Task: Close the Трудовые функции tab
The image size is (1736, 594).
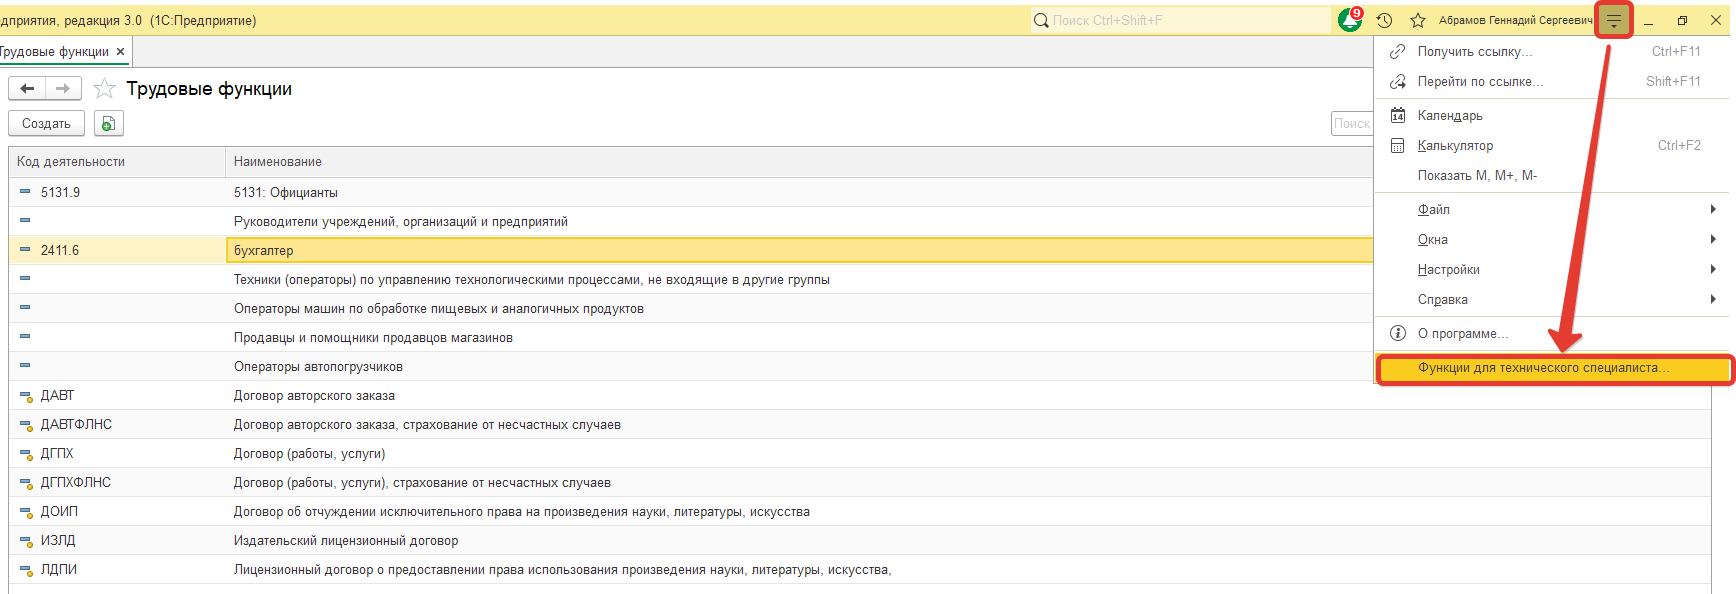Action: 120,52
